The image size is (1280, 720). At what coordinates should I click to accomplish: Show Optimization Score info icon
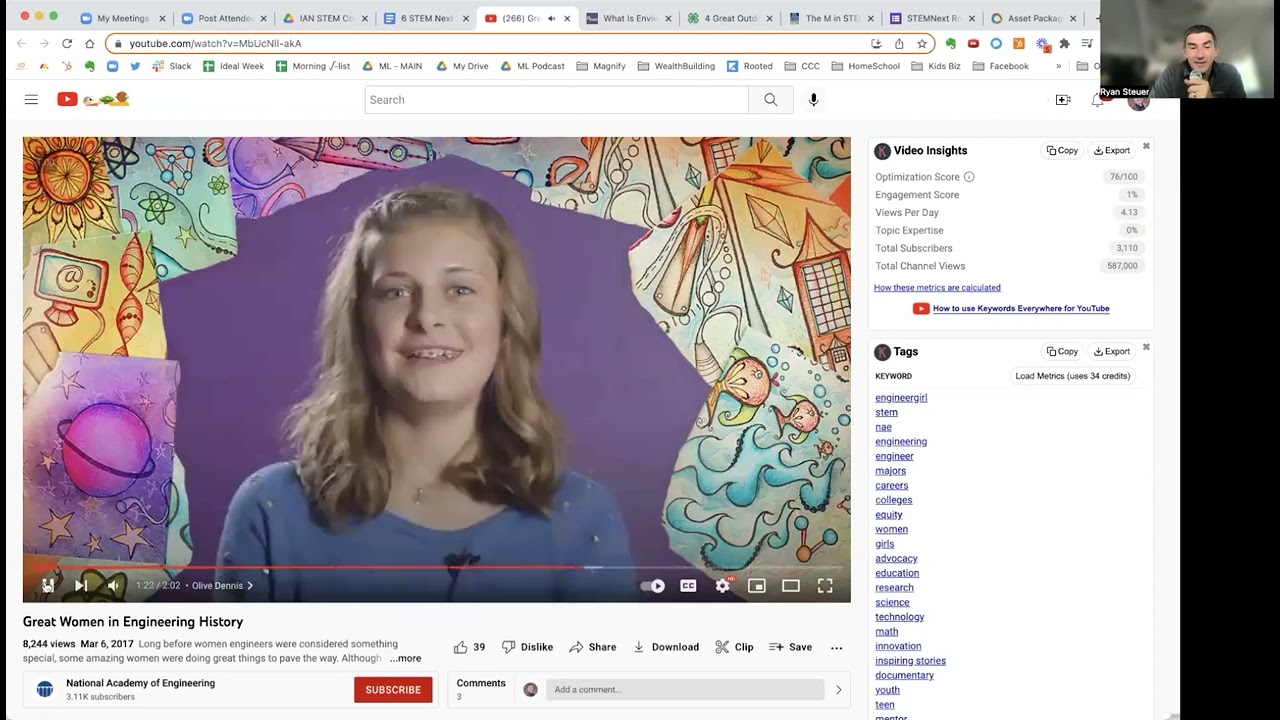pyautogui.click(x=969, y=177)
